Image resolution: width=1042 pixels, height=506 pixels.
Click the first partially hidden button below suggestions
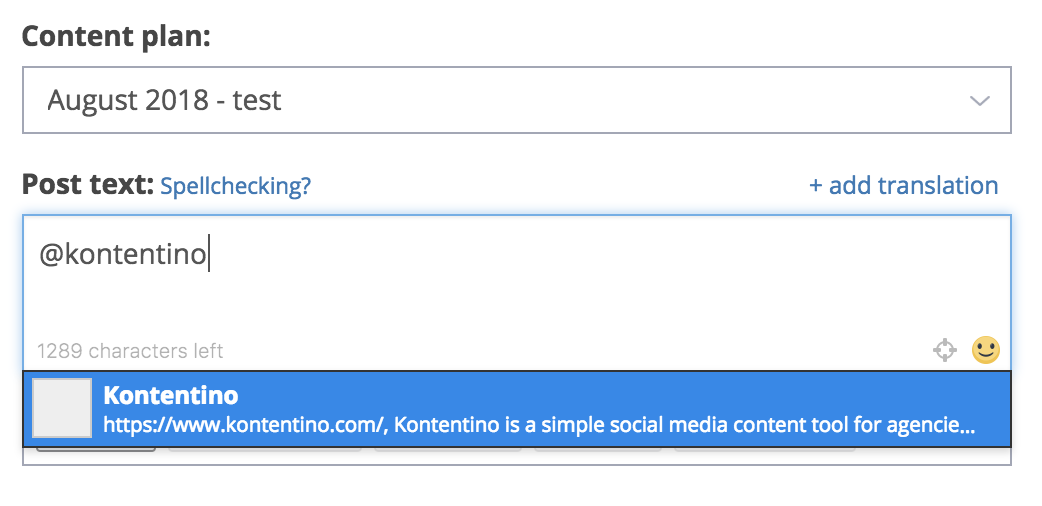96,449
